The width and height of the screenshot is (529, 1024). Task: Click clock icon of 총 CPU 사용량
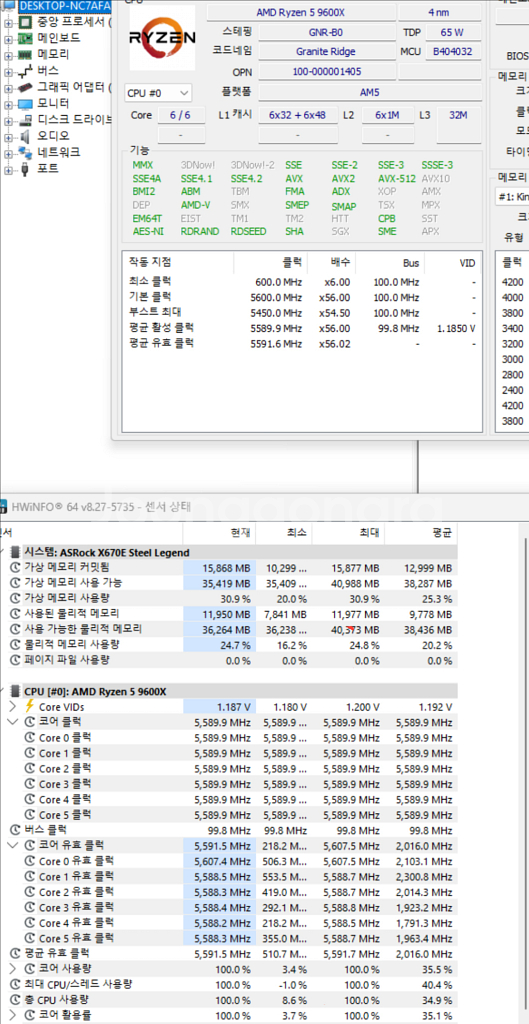click(15, 1000)
